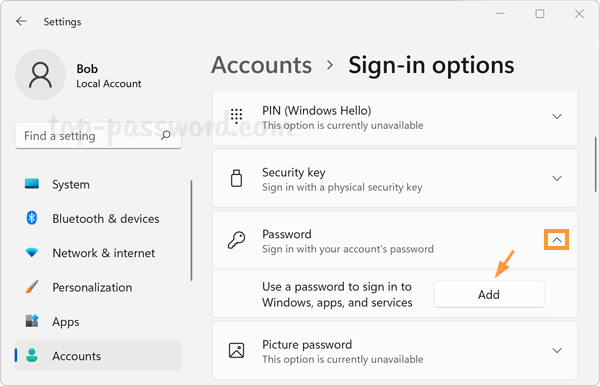Viewport: 600px width, 386px height.
Task: Select the Bluetooth icon in sidebar
Action: [31, 218]
